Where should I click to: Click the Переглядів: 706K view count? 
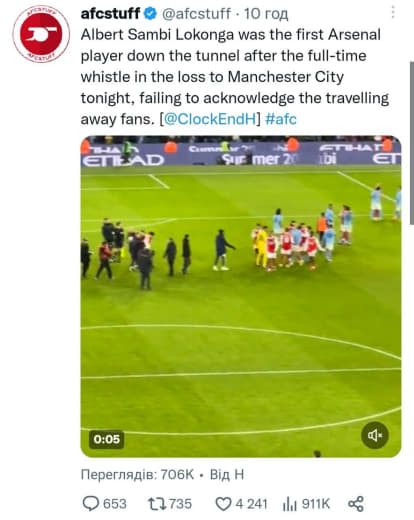pos(137,474)
